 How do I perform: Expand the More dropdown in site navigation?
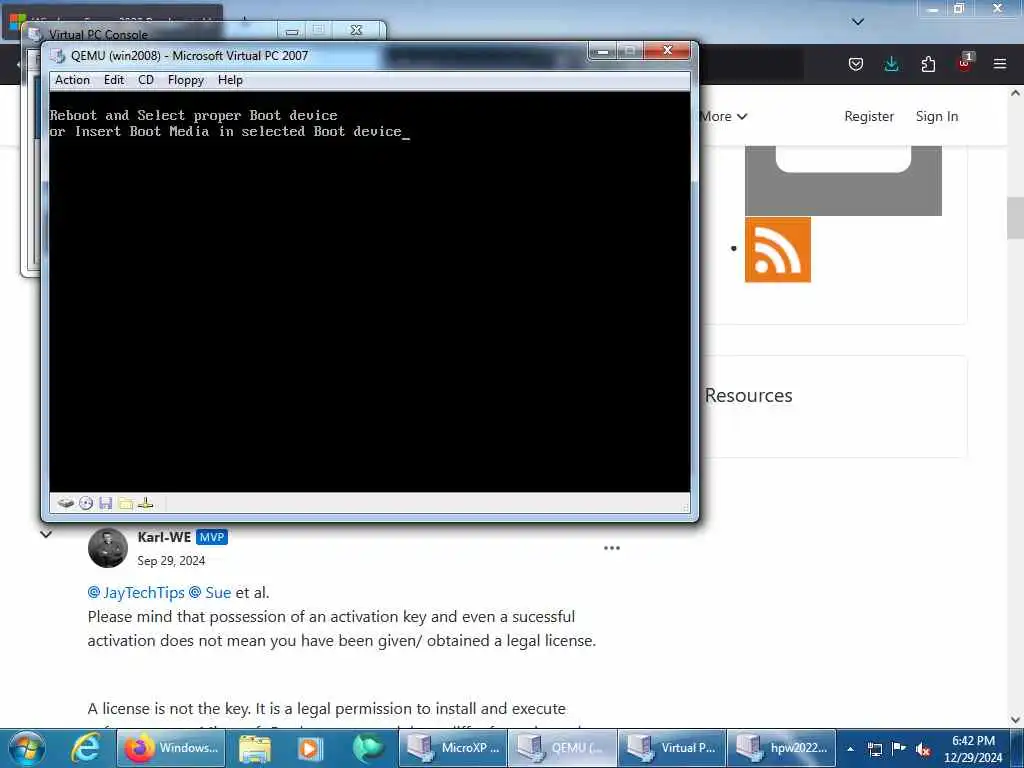(724, 116)
